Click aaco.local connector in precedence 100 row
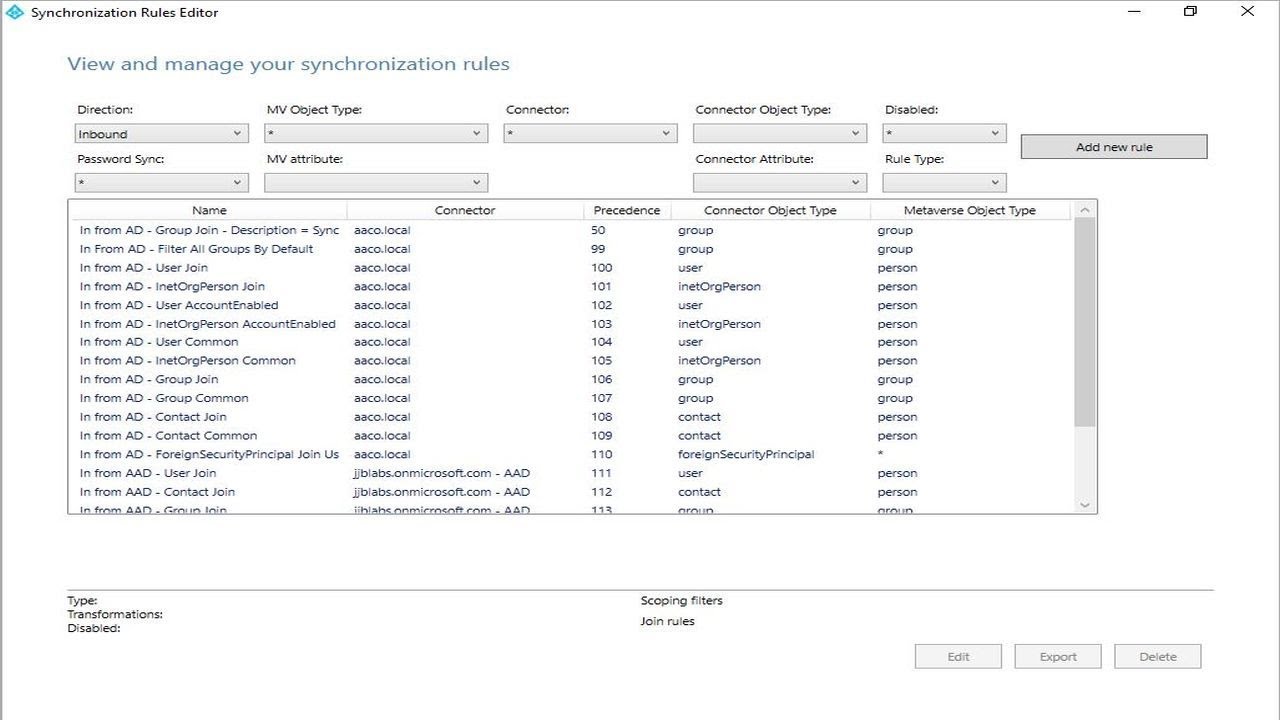The height and width of the screenshot is (720, 1280). coord(382,268)
